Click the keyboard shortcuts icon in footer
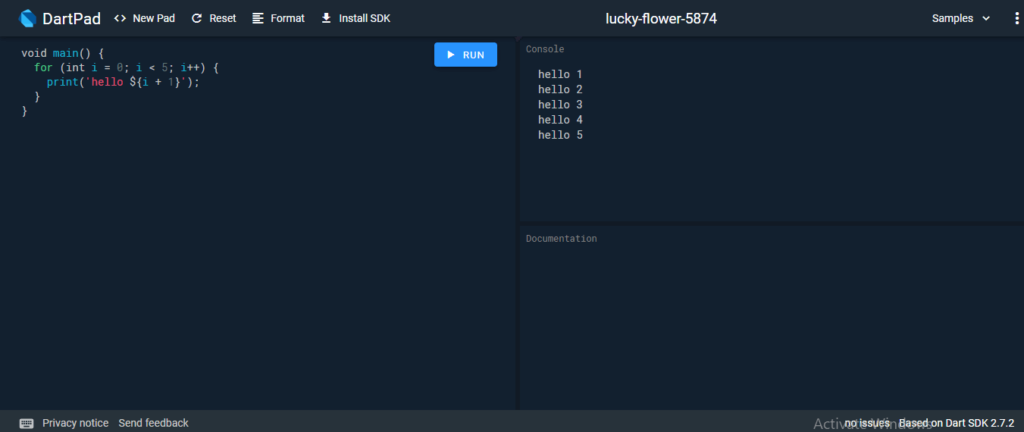Screen dimensions: 1024x432 (27, 423)
